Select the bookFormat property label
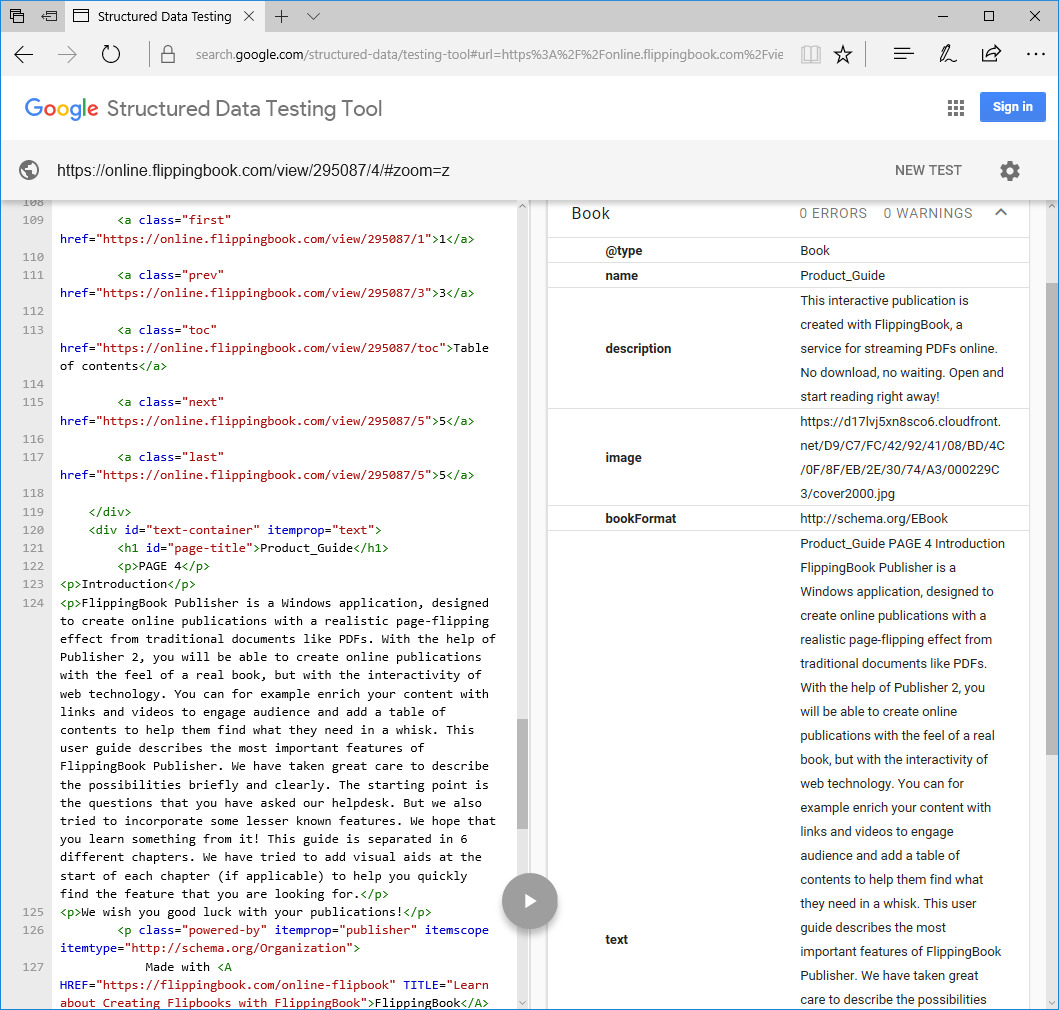Screen dimensions: 1059x1010 coord(640,519)
